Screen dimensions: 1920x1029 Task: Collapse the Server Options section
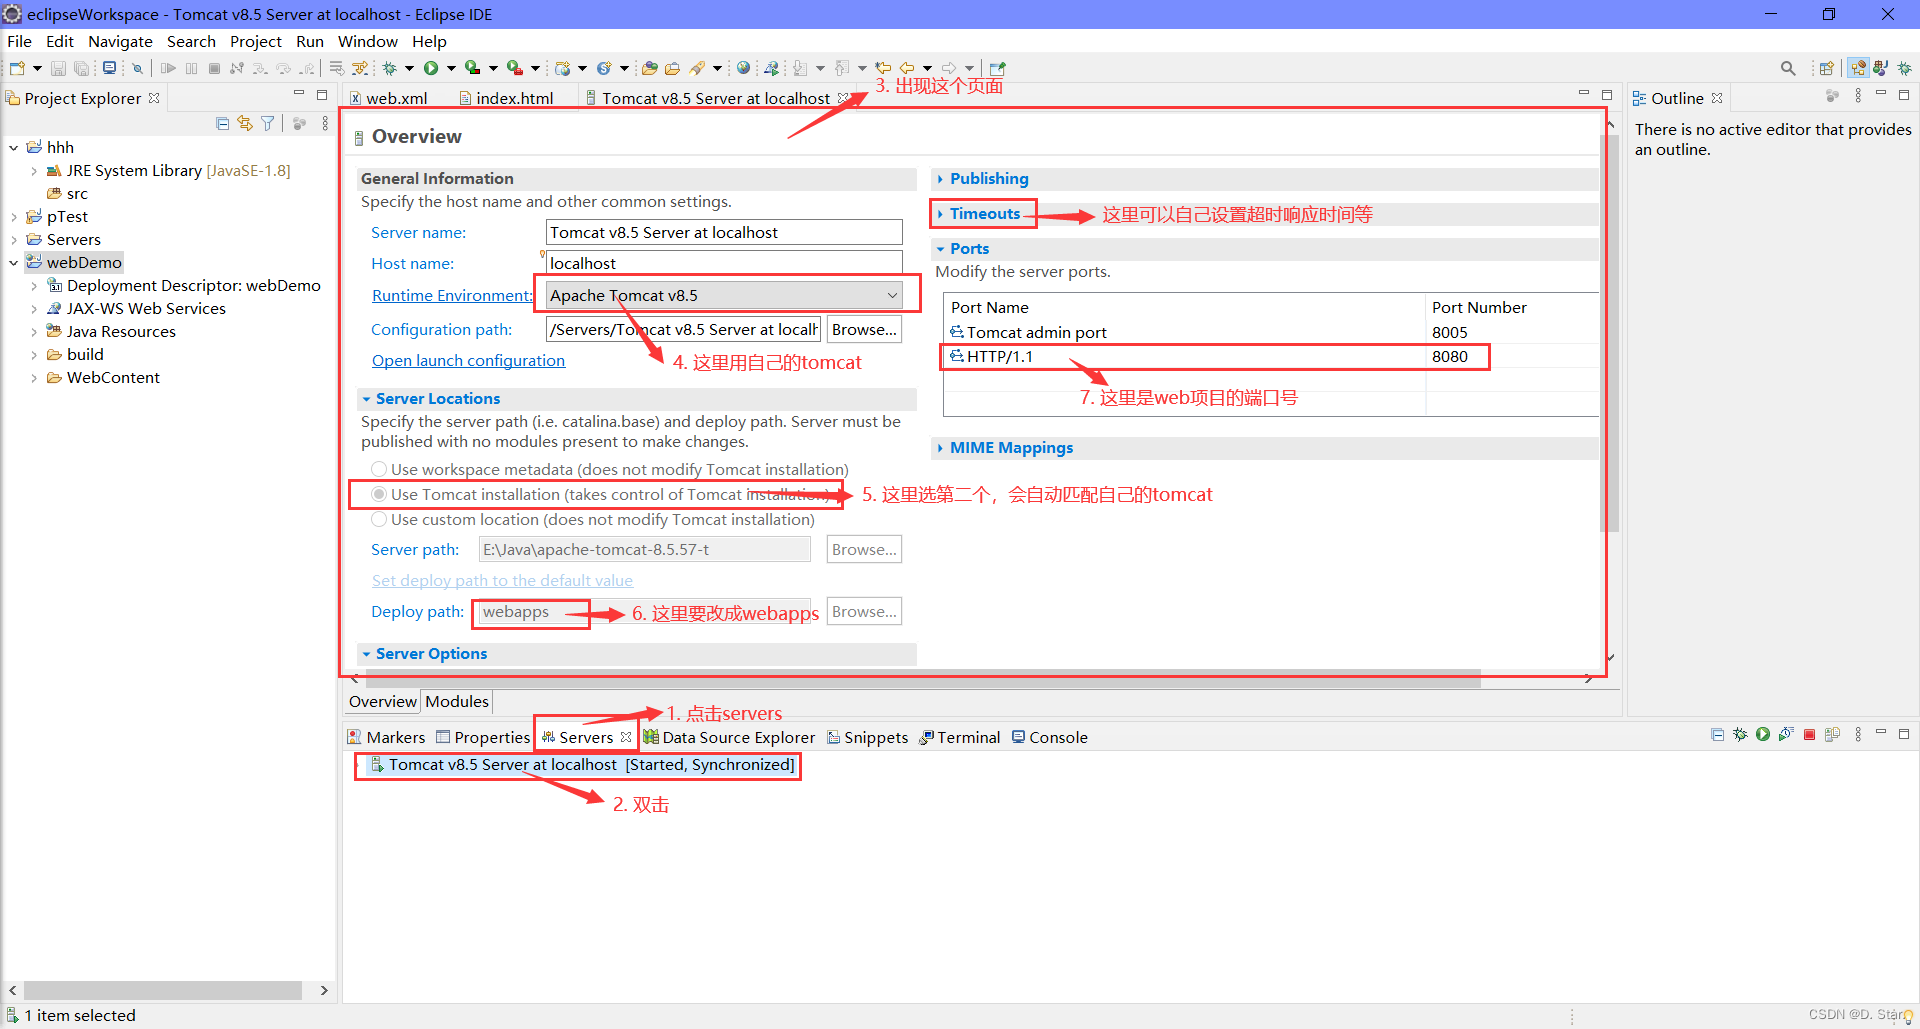point(366,654)
